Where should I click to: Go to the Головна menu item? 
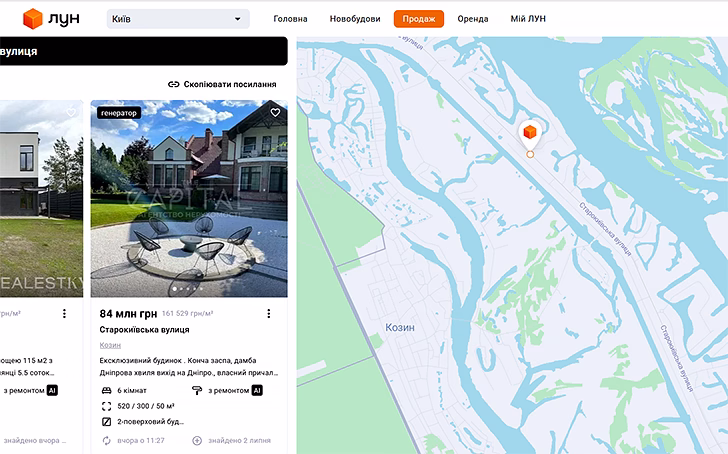(290, 19)
